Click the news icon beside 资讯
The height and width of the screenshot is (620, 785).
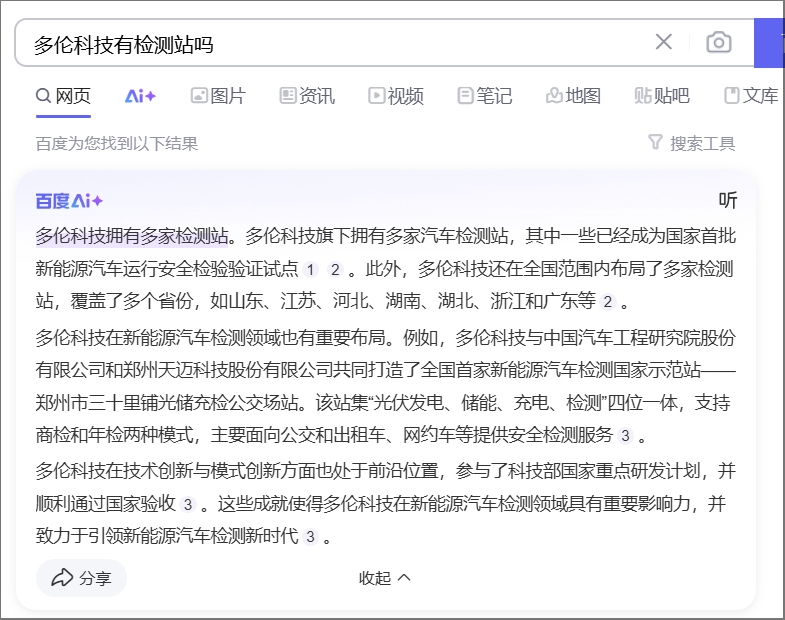tap(287, 96)
